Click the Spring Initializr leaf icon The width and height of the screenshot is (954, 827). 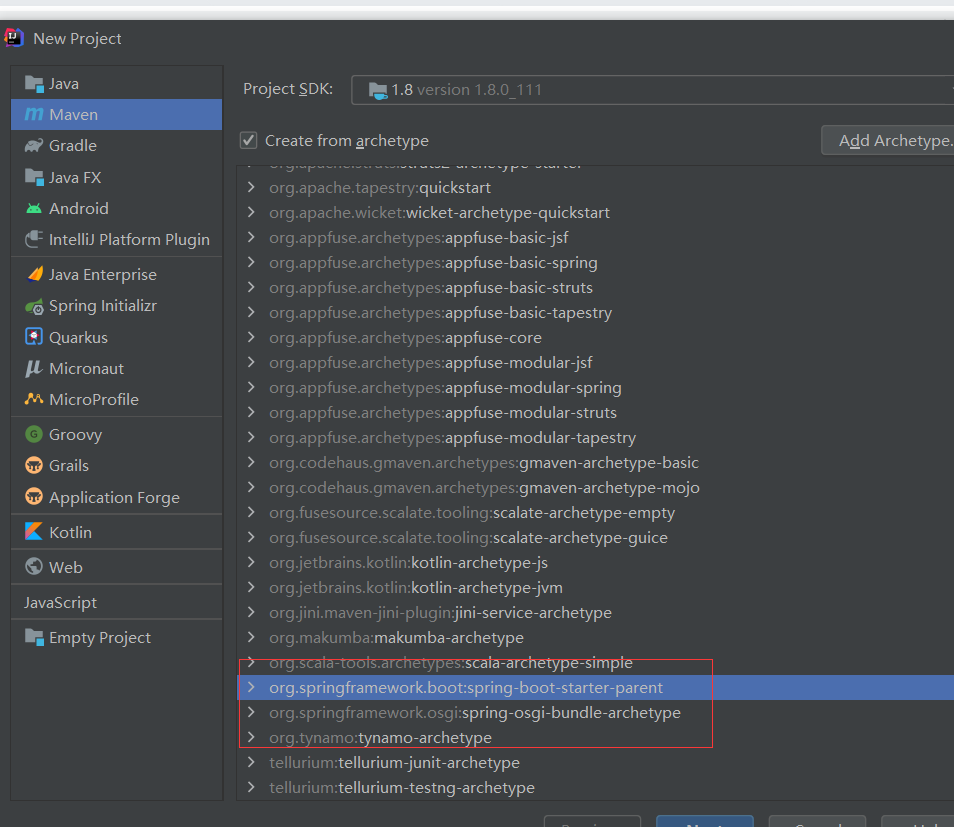coord(34,306)
